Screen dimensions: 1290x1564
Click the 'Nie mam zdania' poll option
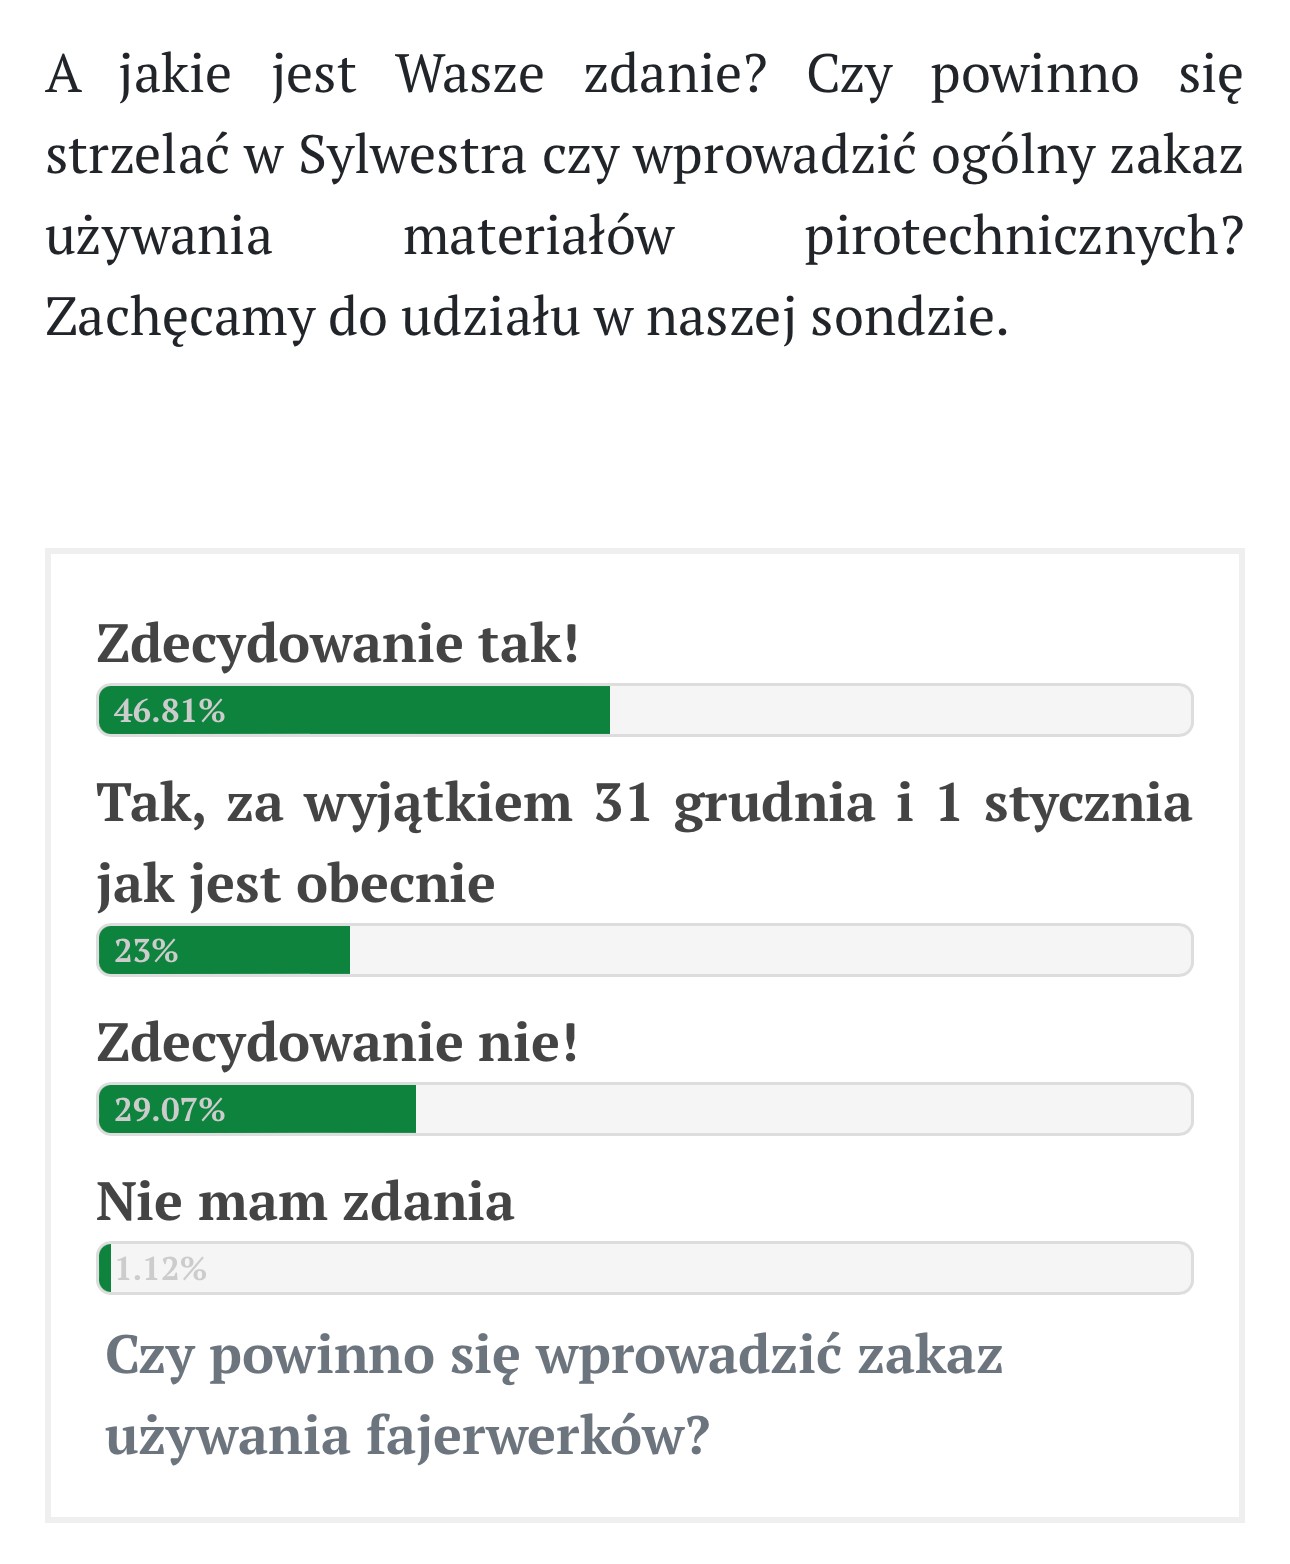pyautogui.click(x=305, y=1202)
